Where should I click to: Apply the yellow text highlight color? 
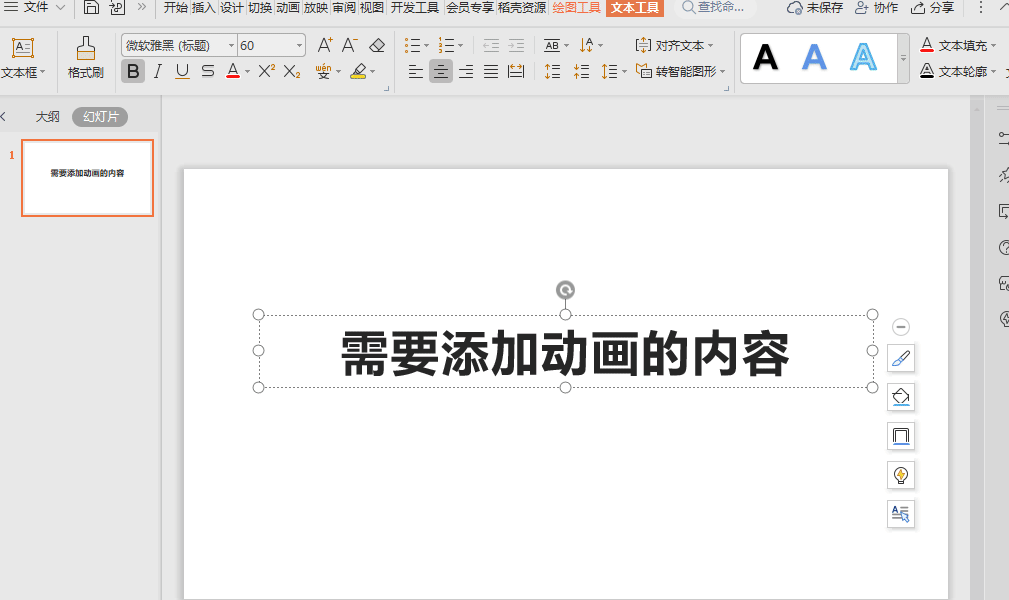click(x=358, y=71)
